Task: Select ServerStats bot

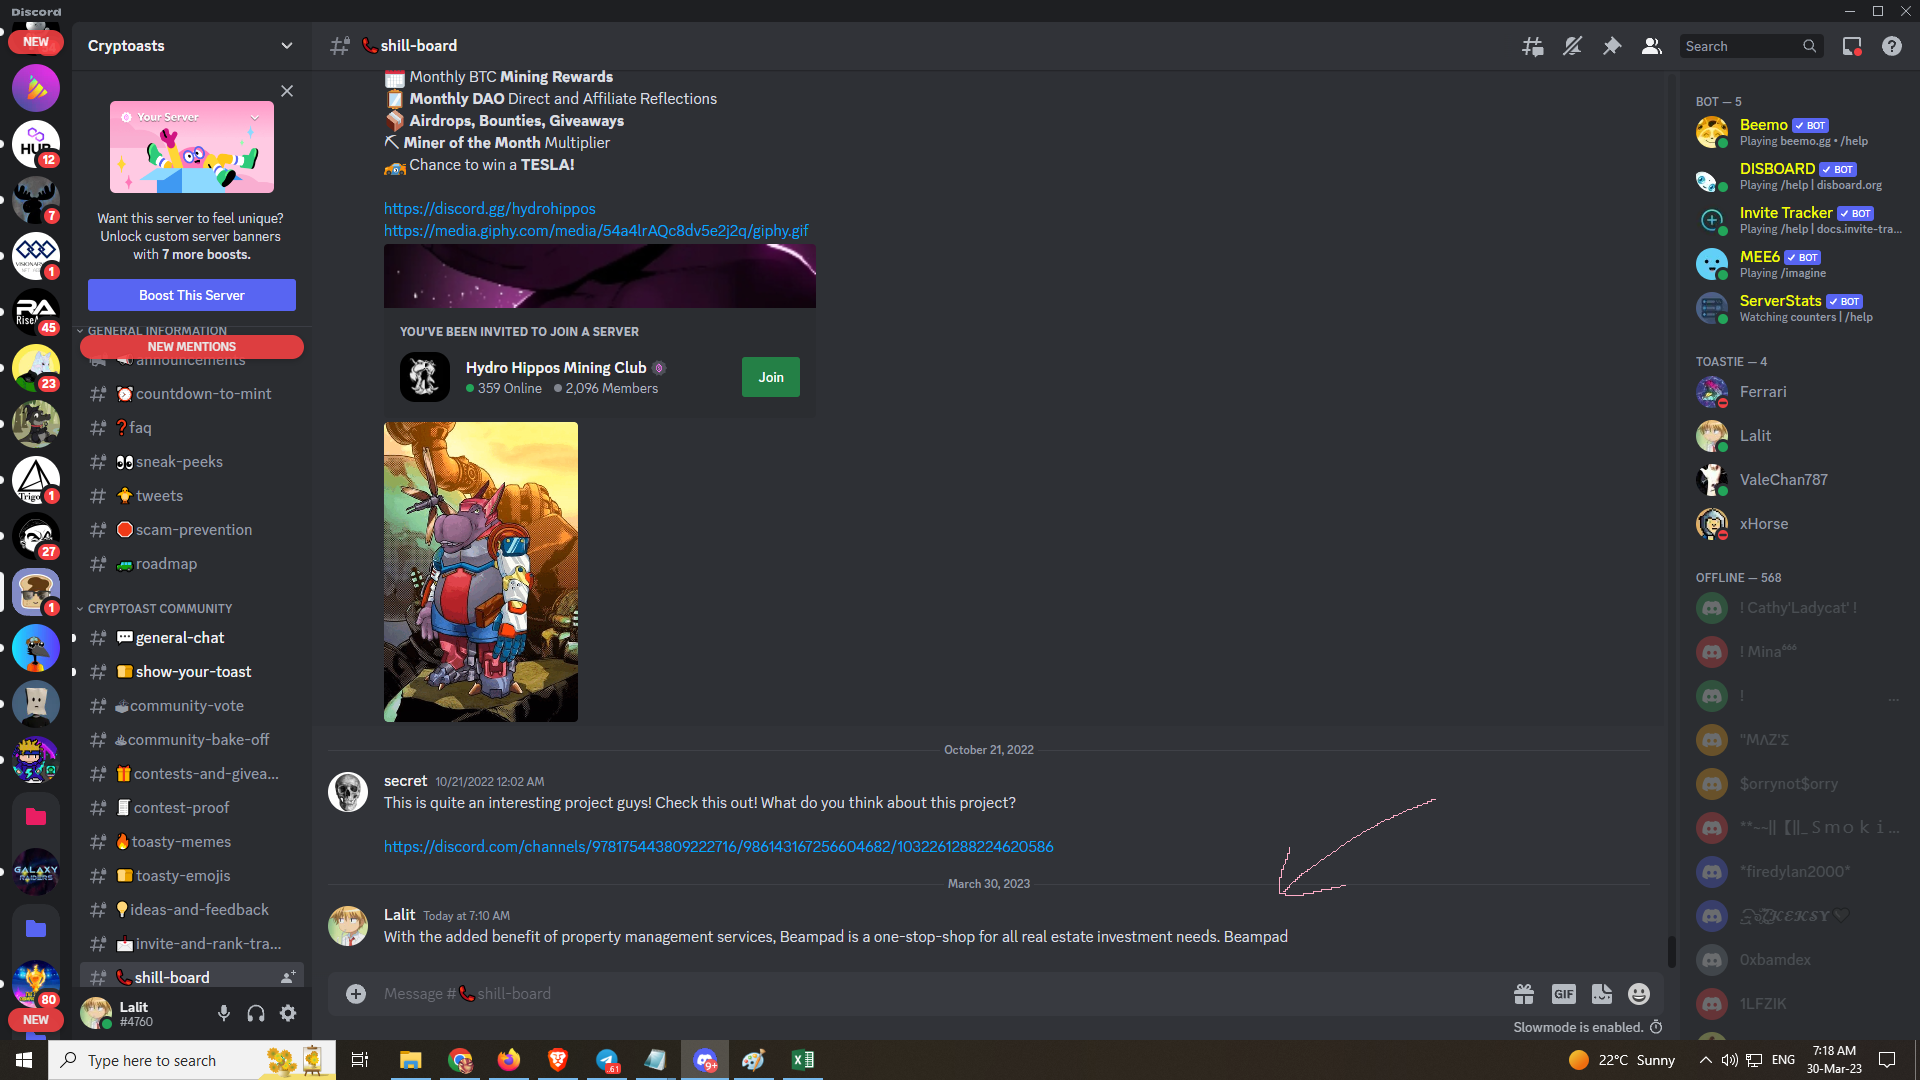Action: coord(1798,308)
